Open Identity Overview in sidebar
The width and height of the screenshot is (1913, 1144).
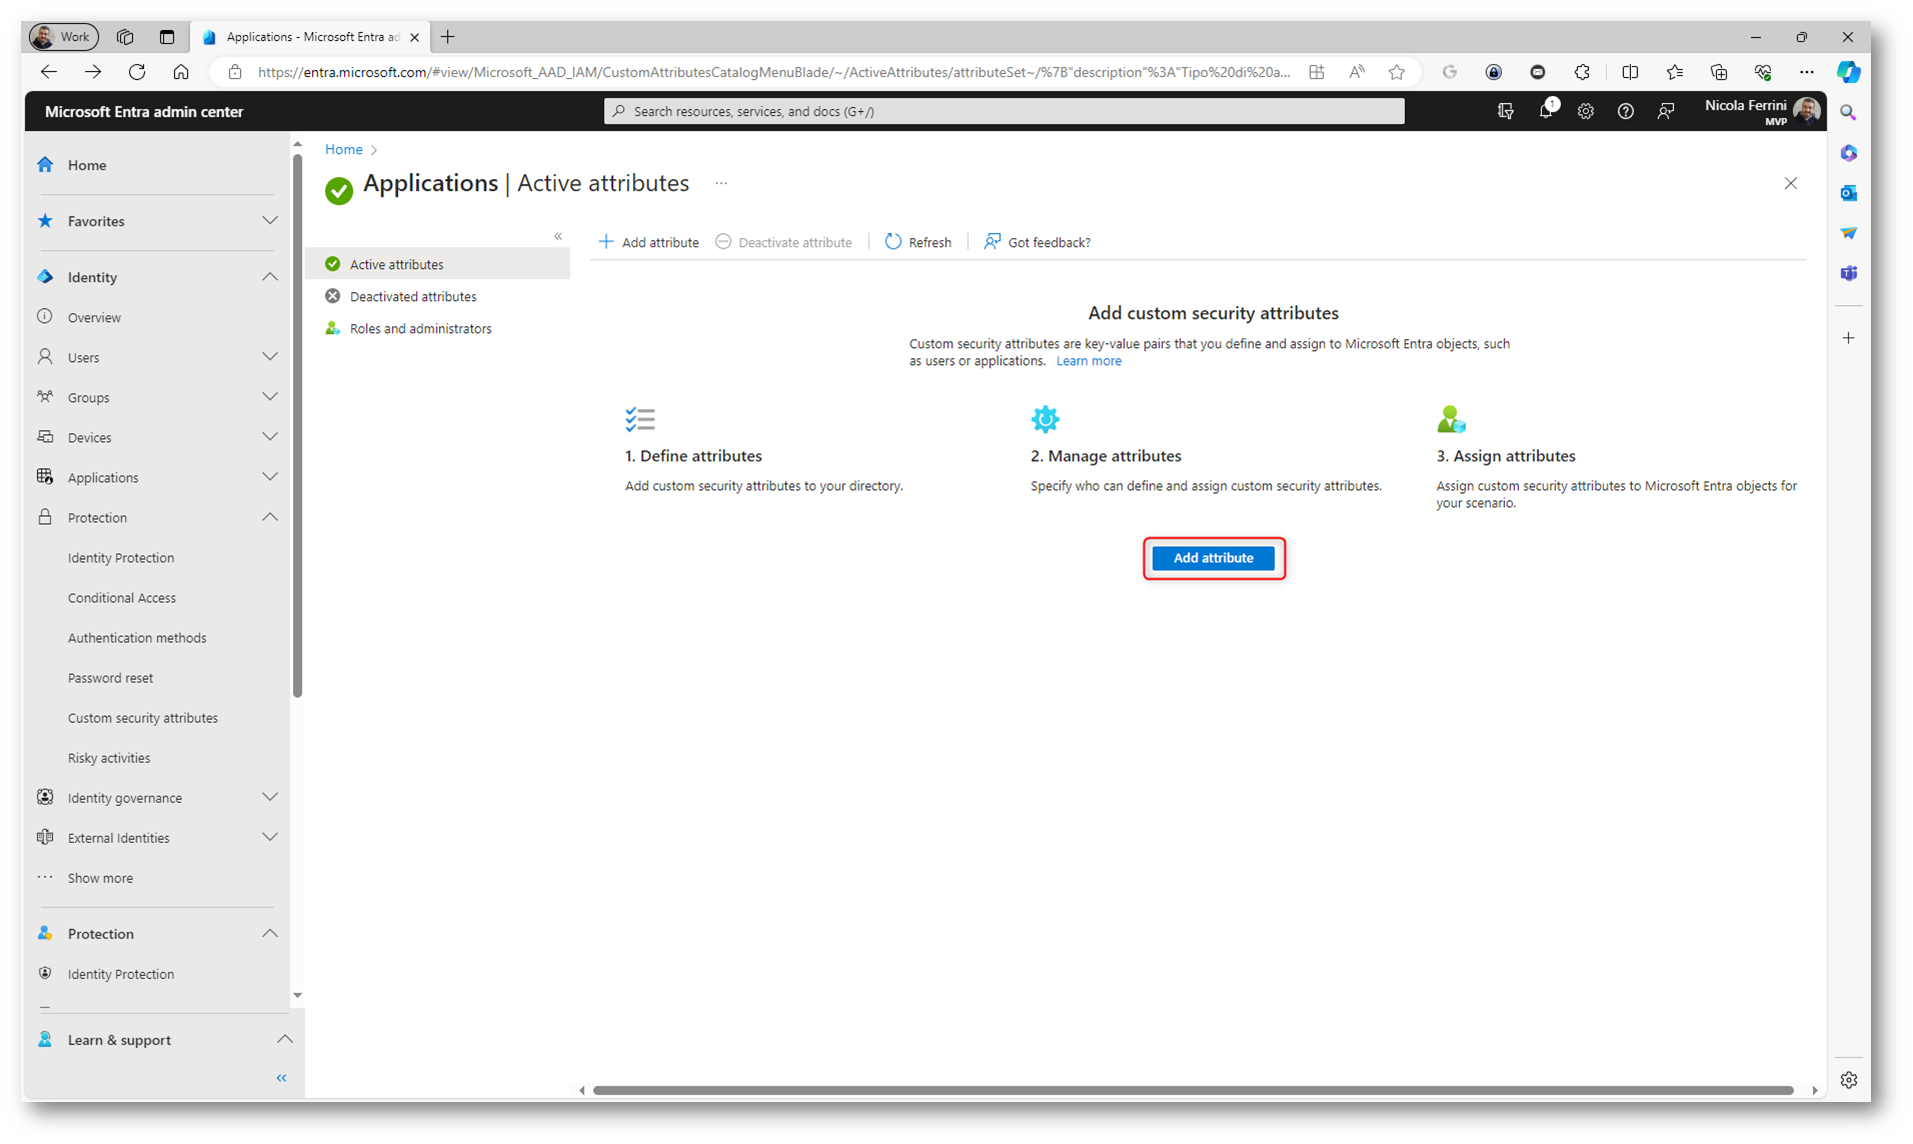pyautogui.click(x=94, y=317)
